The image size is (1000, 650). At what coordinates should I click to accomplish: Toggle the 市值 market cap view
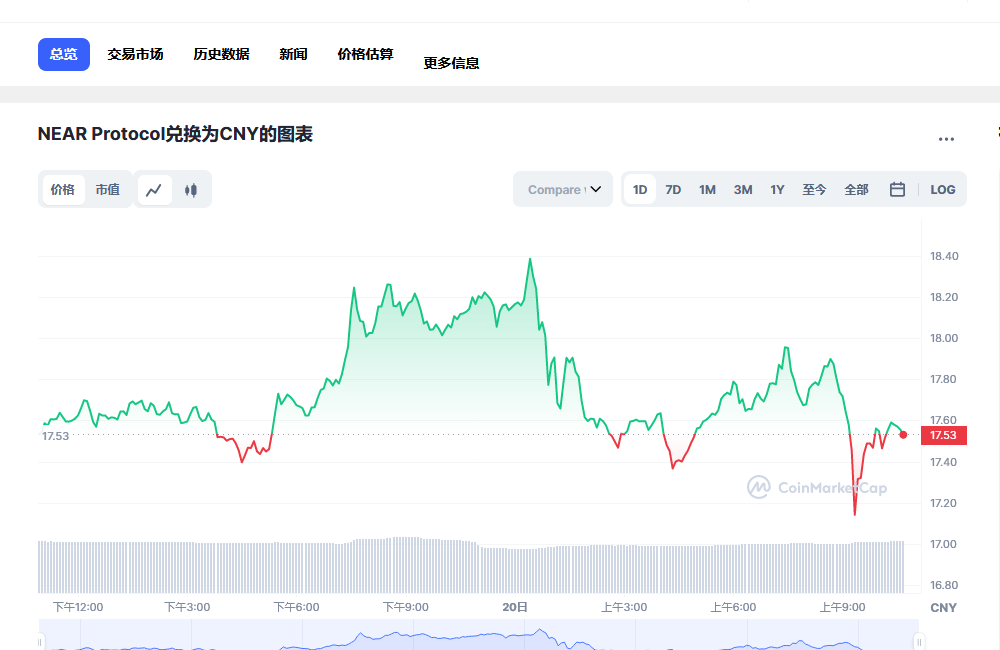pos(108,190)
